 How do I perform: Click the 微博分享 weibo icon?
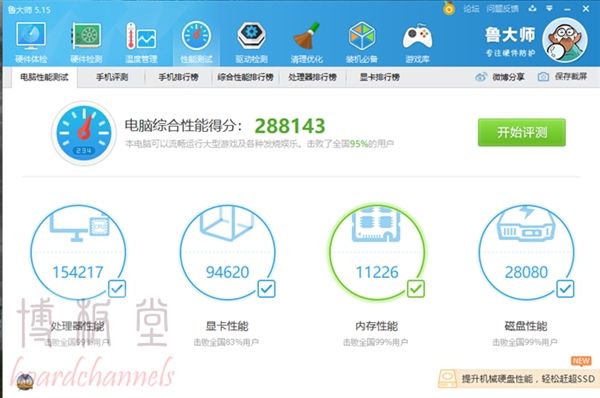(x=481, y=77)
